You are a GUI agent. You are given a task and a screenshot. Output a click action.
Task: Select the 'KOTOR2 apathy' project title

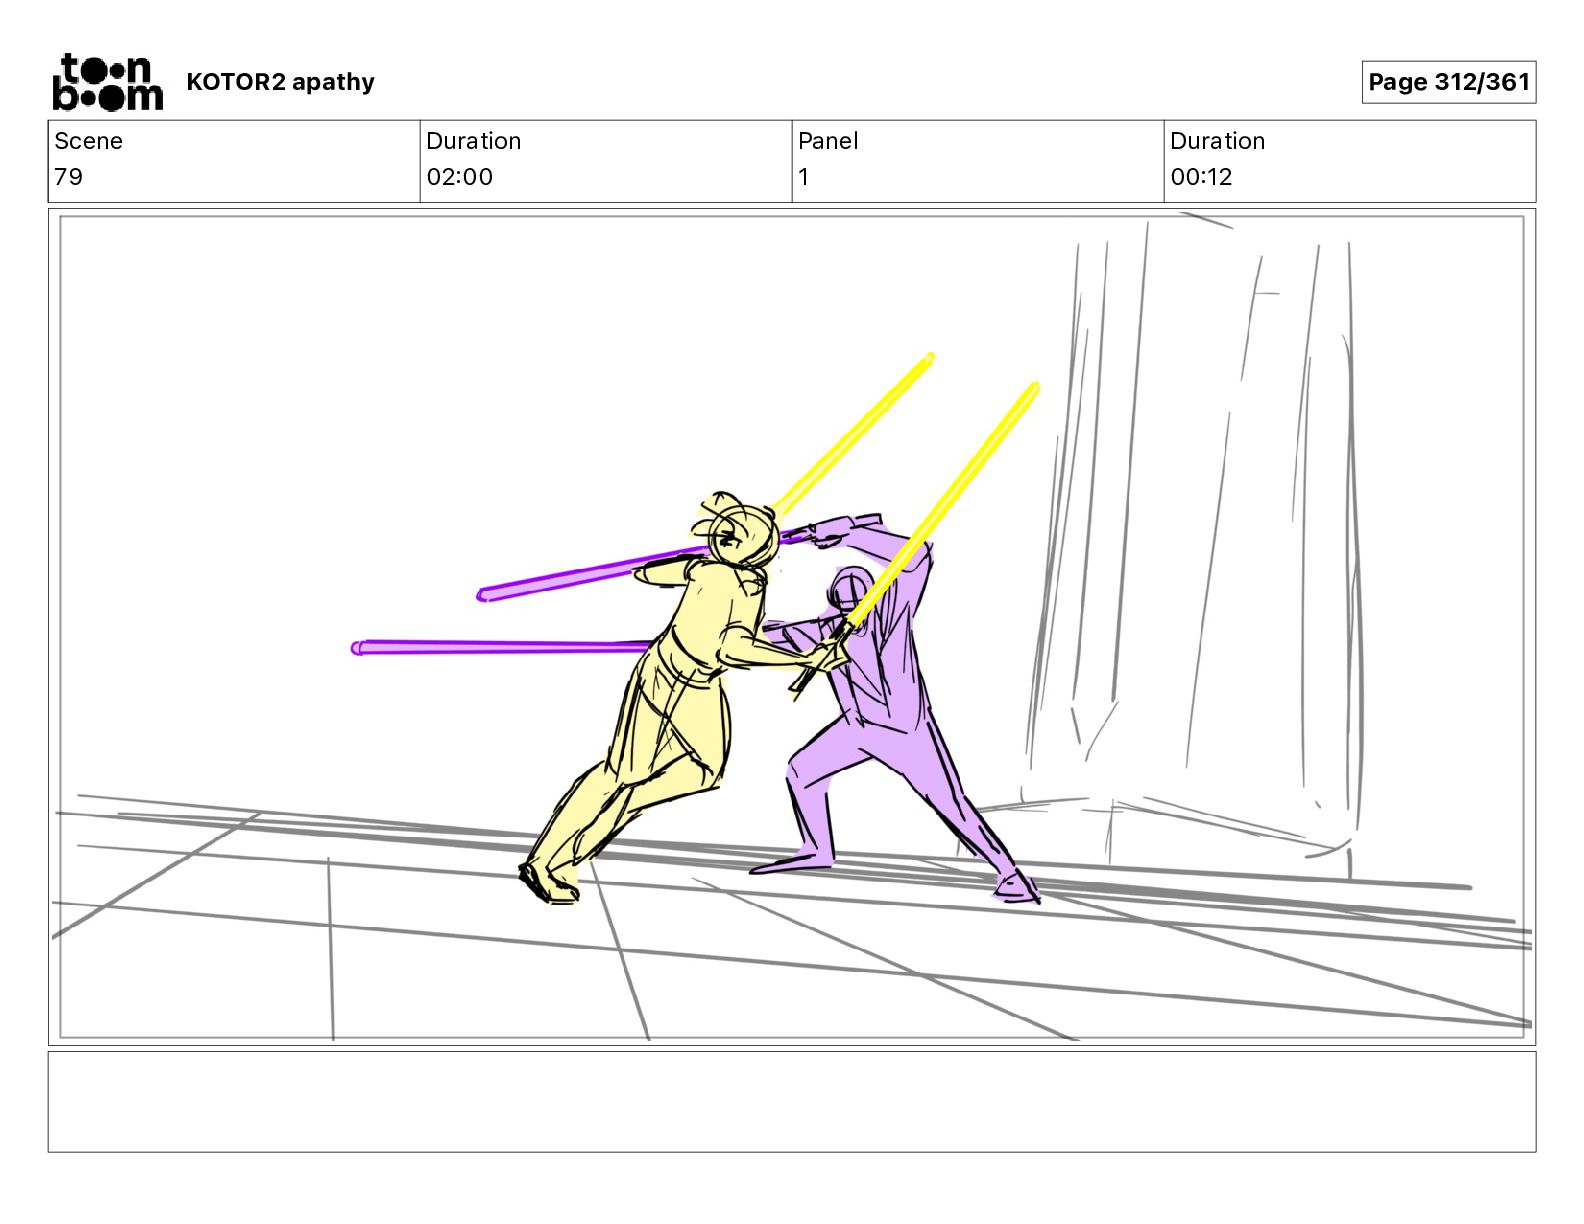point(280,82)
